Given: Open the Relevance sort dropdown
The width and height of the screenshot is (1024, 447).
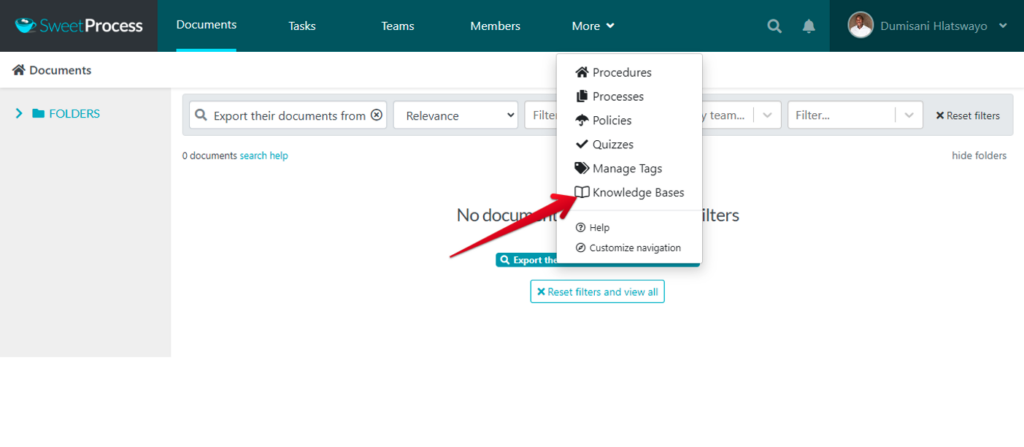Looking at the screenshot, I should coord(455,115).
